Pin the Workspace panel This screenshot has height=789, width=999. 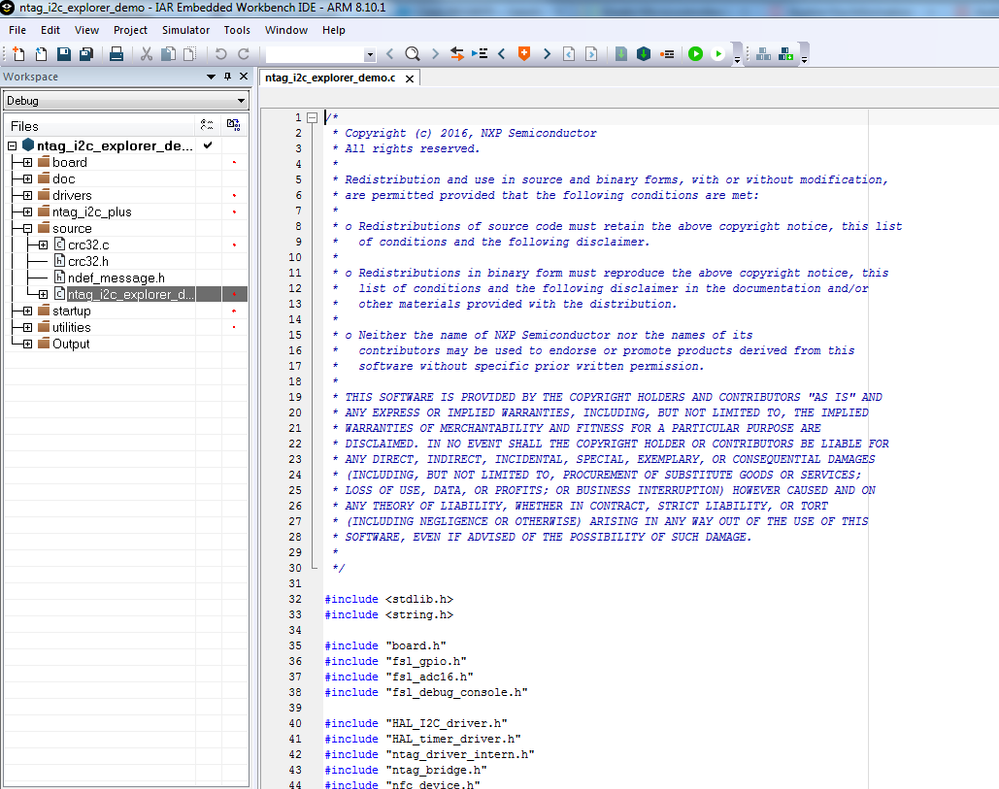[227, 76]
